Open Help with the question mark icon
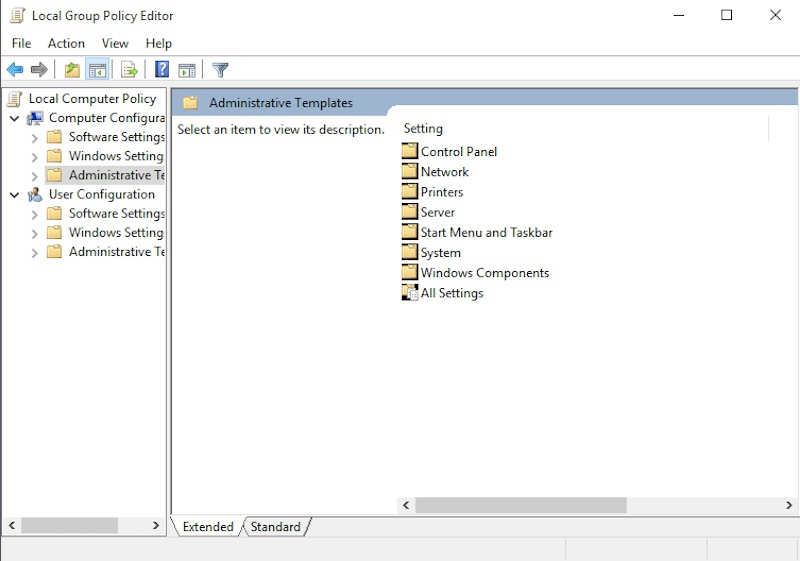This screenshot has width=800, height=561. click(x=162, y=70)
